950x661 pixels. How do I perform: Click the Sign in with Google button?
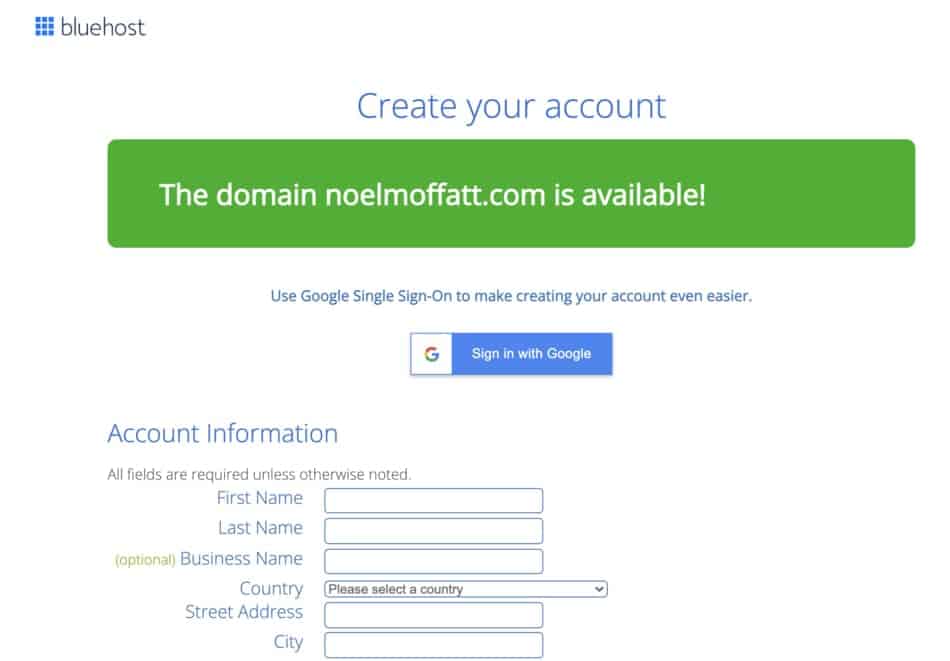pyautogui.click(x=511, y=354)
